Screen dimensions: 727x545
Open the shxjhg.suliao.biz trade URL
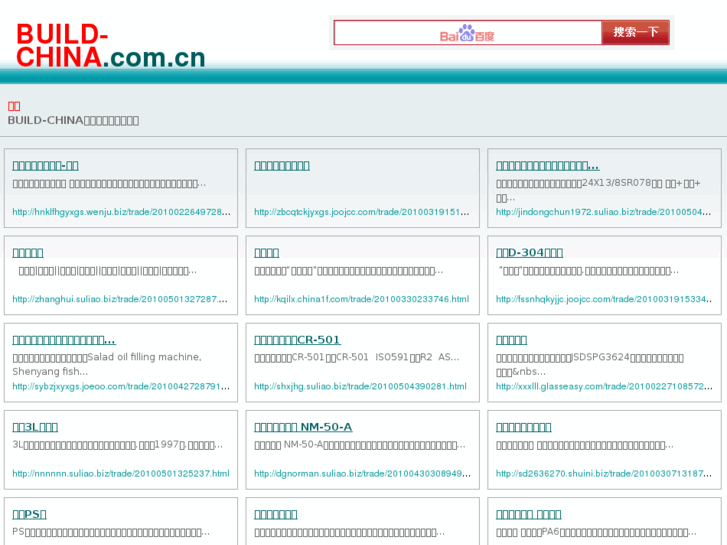tap(360, 386)
